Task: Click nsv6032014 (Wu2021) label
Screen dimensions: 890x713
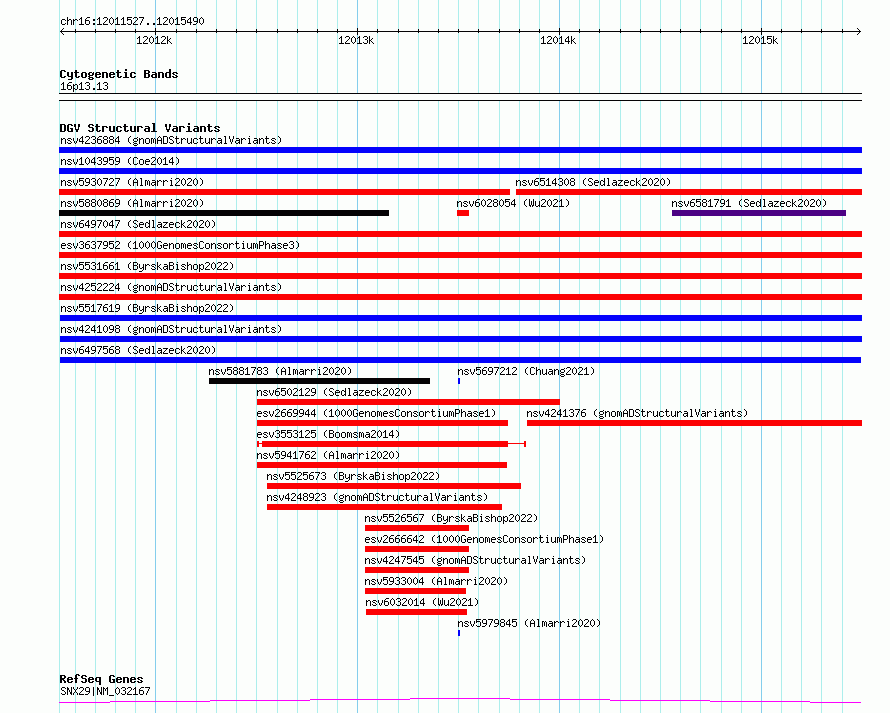Action: coord(422,602)
